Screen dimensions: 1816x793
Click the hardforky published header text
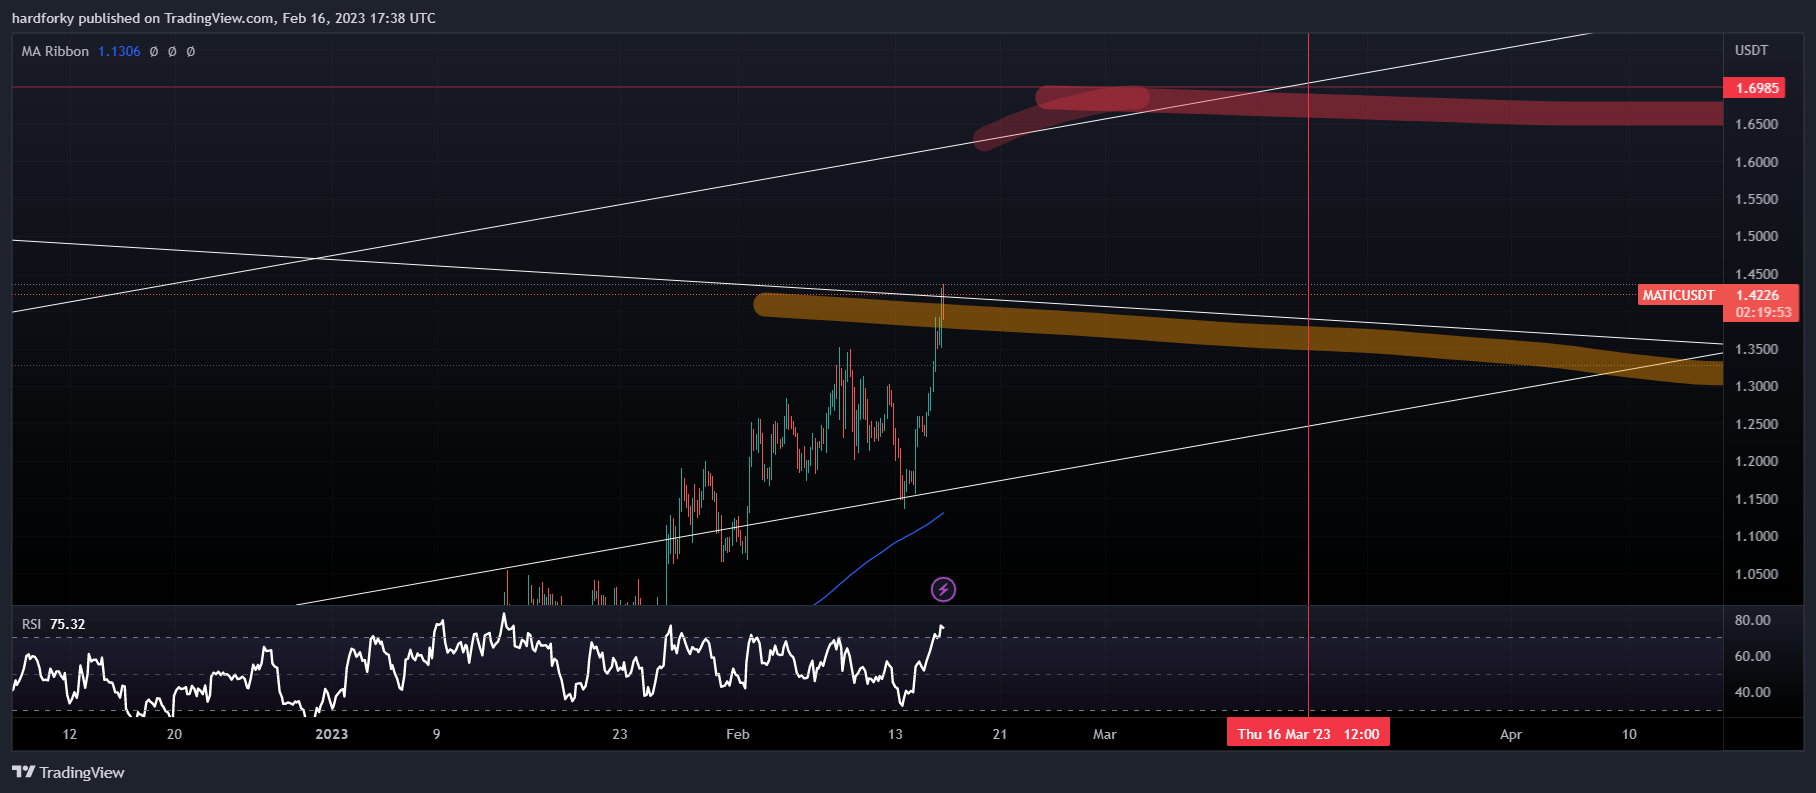pos(224,18)
